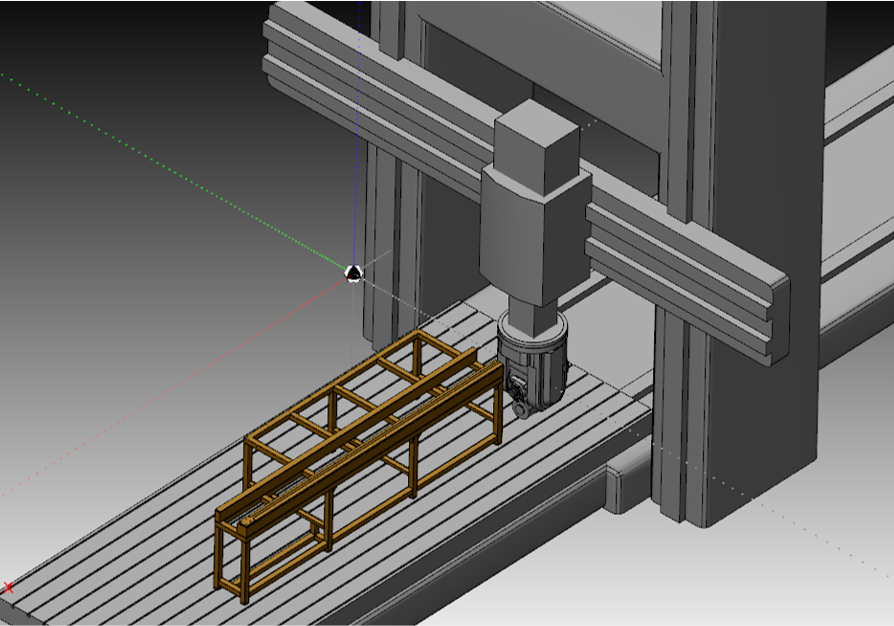
Task: Click the small red X marker
Action: tap(9, 588)
